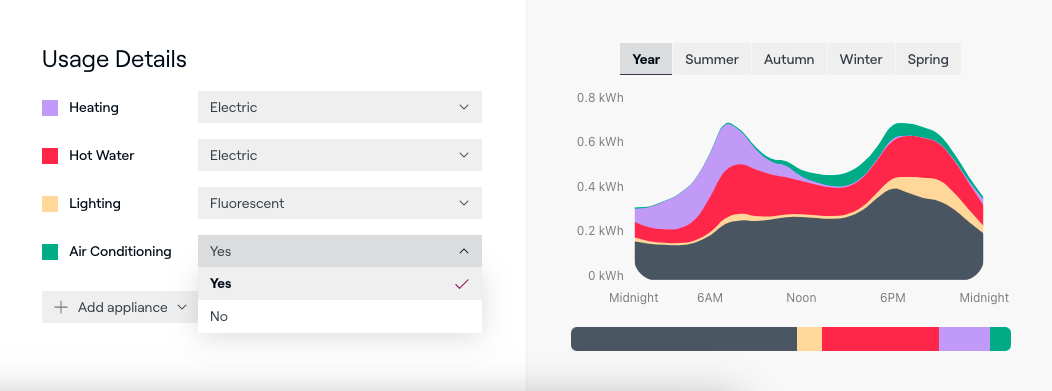Screen dimensions: 1052x391
Task: Click the dark gray segment of usage bar
Action: click(684, 339)
